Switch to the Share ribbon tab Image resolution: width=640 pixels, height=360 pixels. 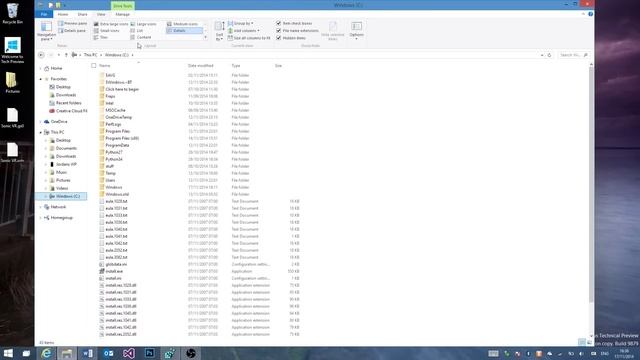pos(82,14)
